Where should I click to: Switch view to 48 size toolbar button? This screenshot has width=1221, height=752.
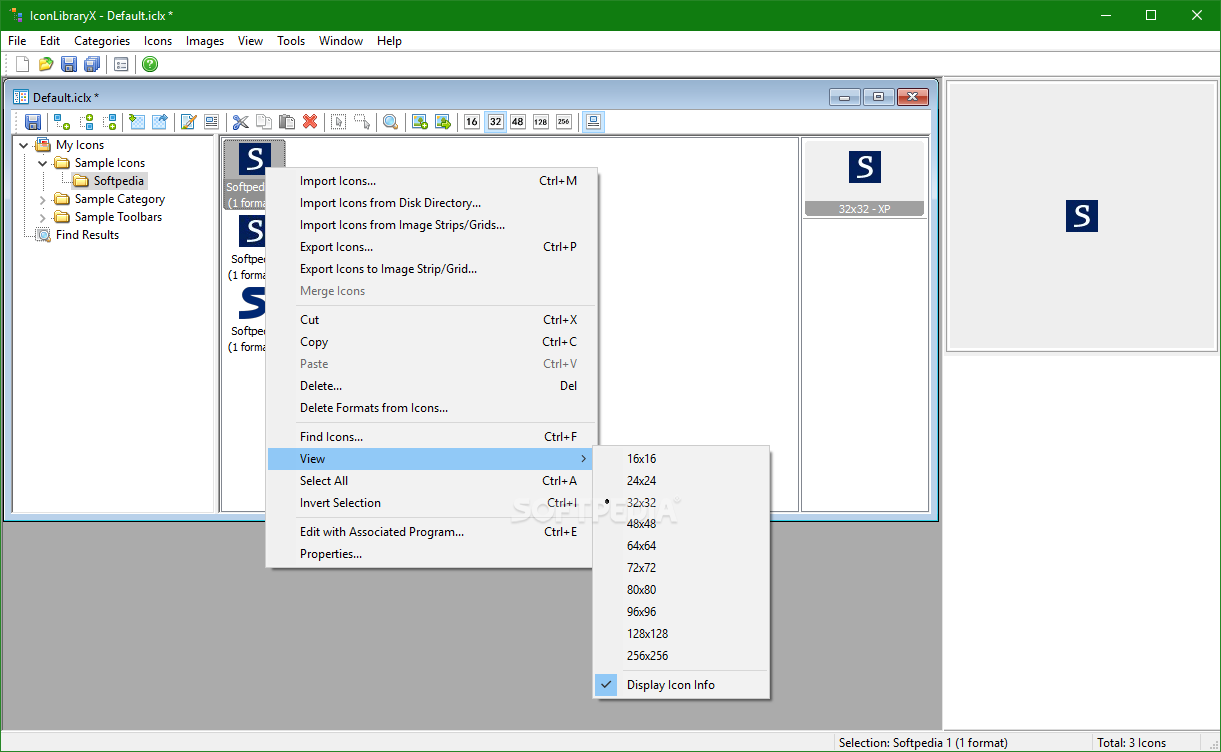click(x=518, y=122)
